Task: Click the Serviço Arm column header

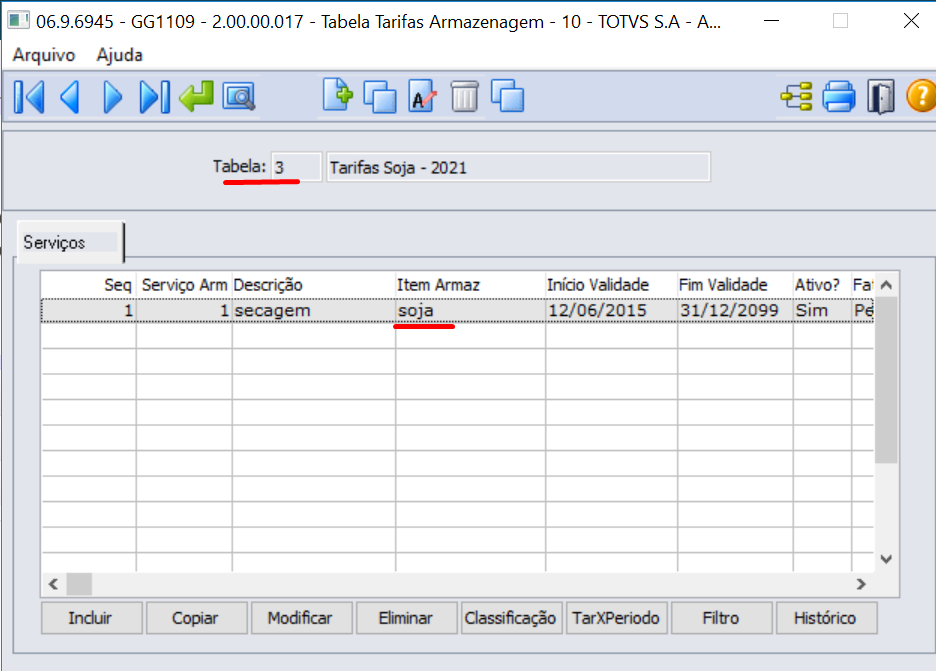Action: [x=184, y=285]
